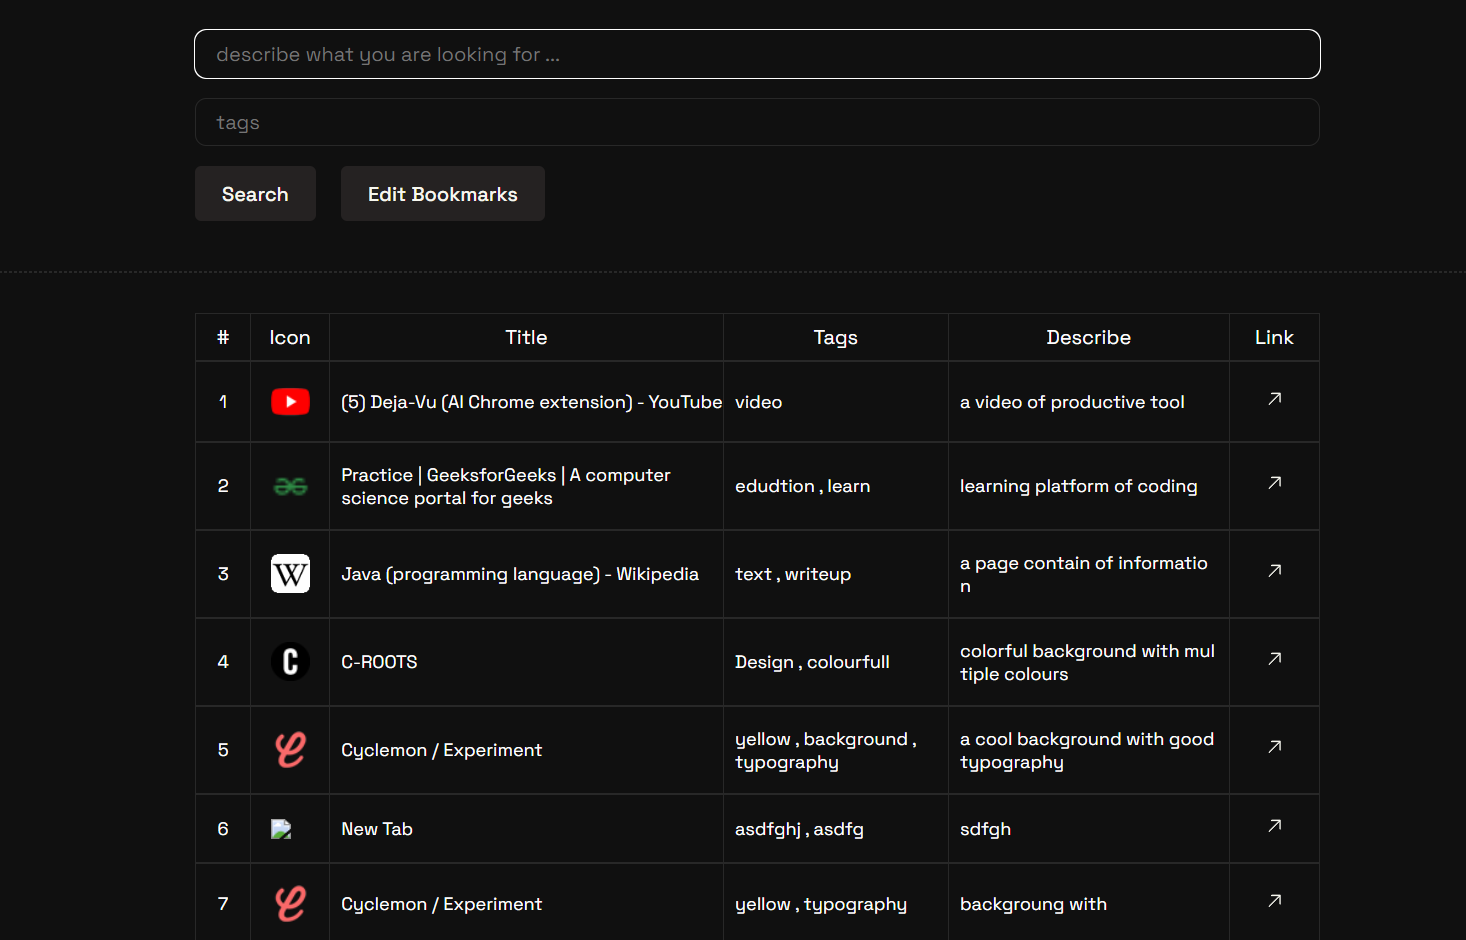The width and height of the screenshot is (1466, 940).
Task: Select the Java (programming language) - Wikipedia title
Action: coord(520,574)
